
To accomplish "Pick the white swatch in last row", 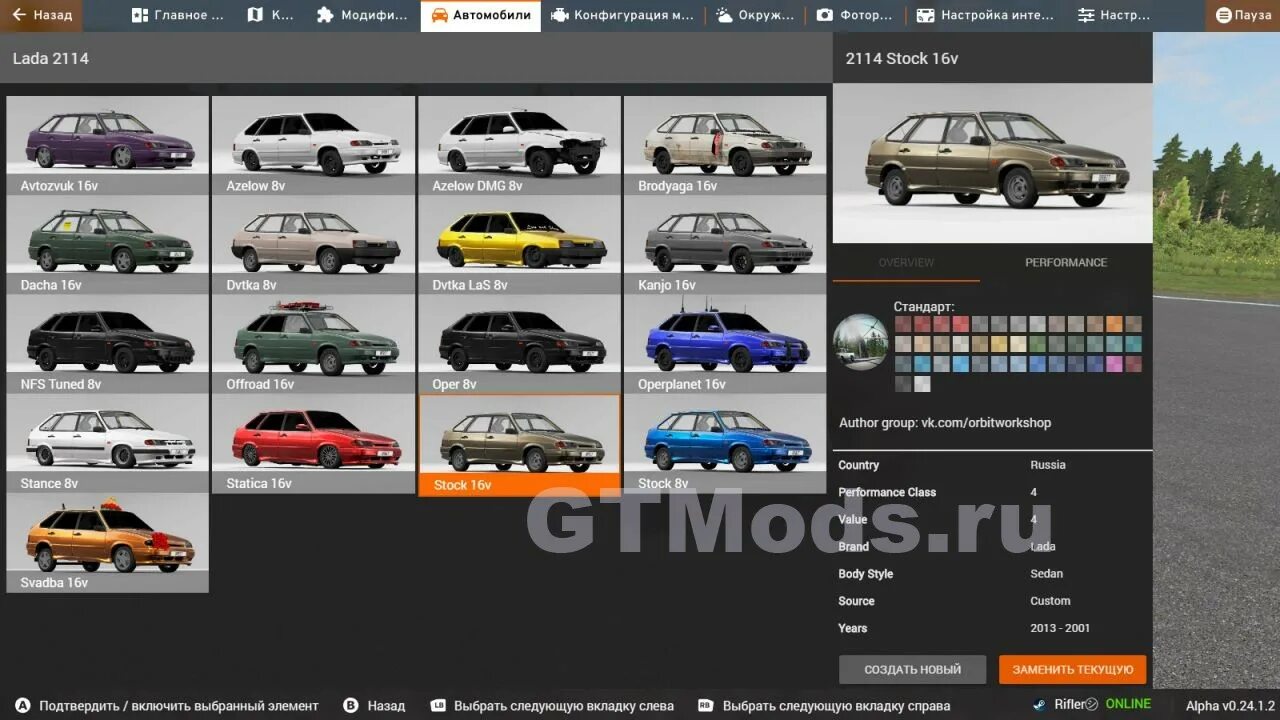I will tap(922, 384).
